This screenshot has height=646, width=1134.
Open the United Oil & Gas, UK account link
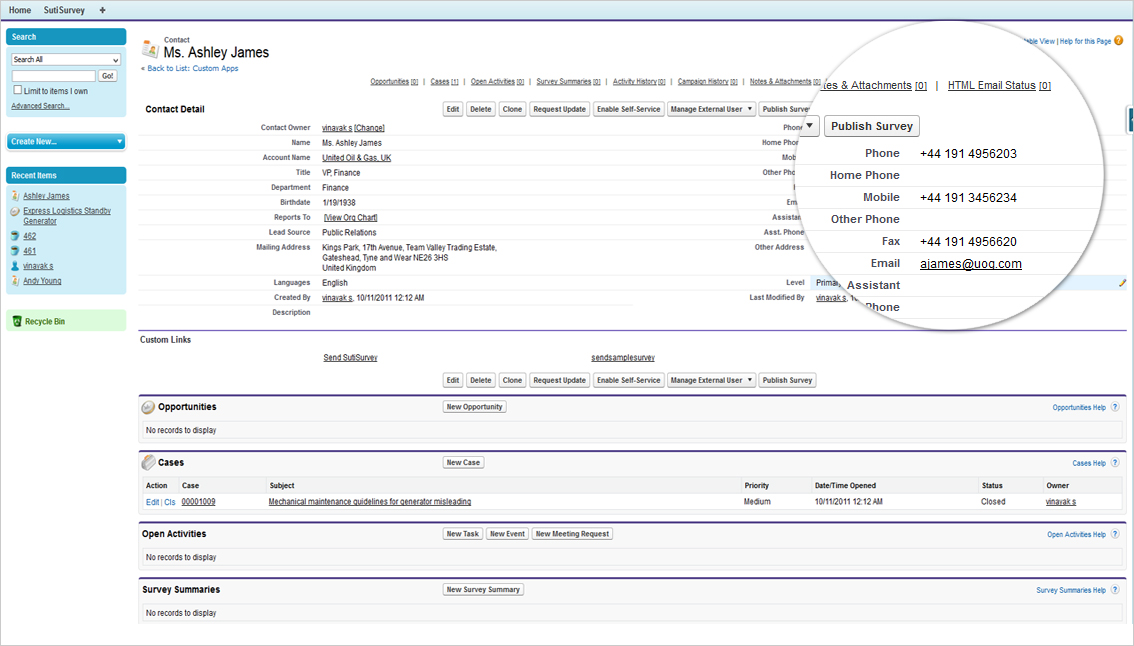[357, 158]
